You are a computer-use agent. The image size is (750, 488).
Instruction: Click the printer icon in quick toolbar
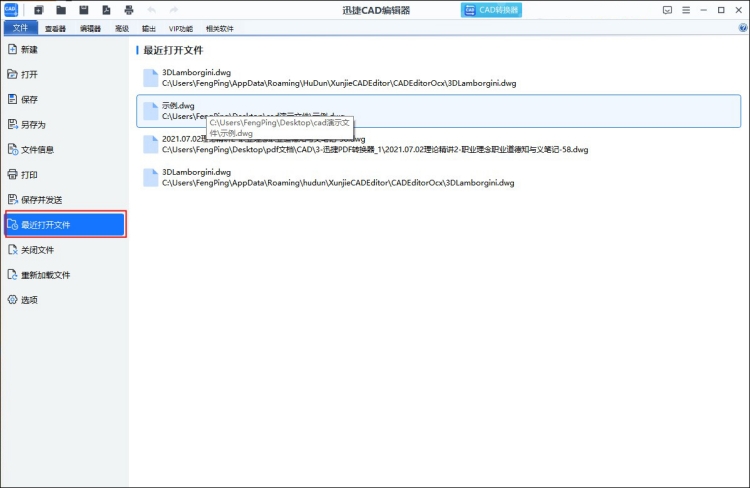[129, 10]
